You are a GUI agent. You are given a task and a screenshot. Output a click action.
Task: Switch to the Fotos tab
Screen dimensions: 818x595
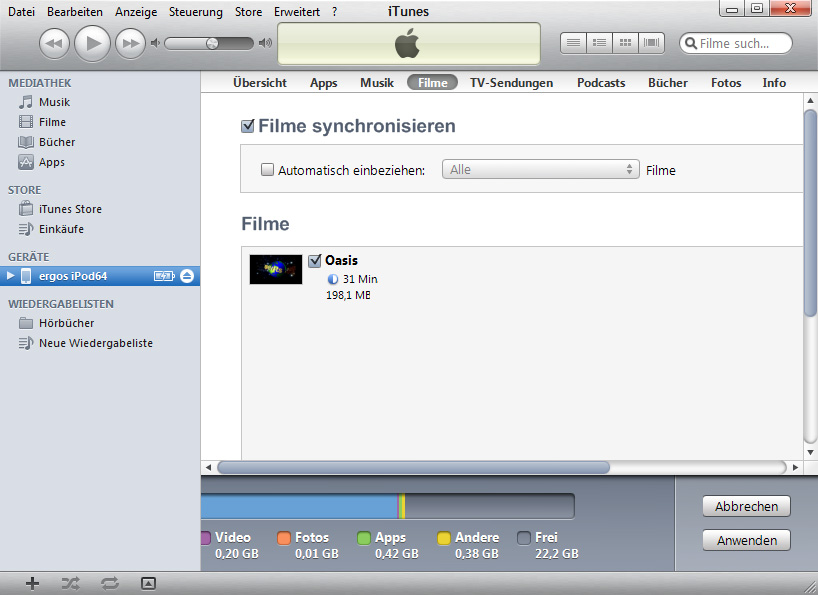pos(726,83)
